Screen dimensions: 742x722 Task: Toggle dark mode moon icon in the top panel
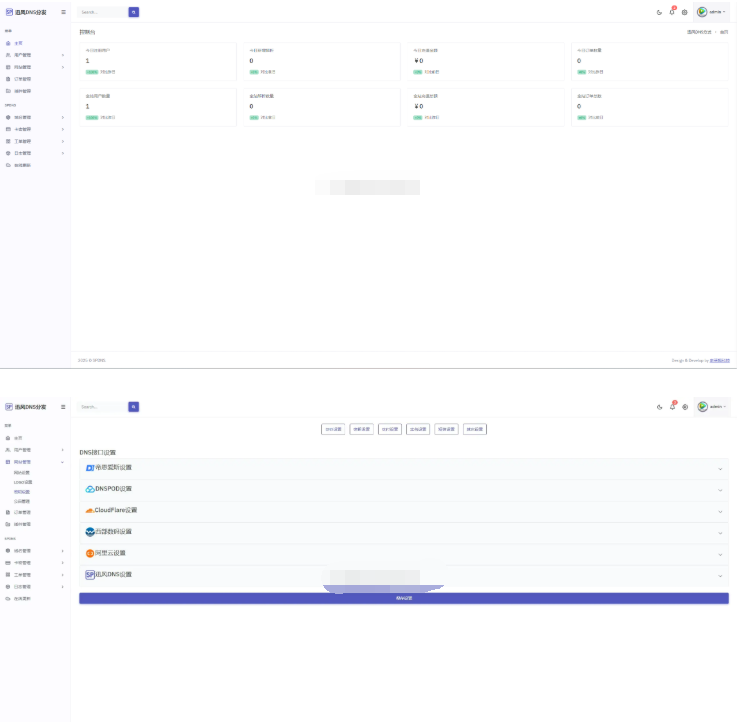pos(659,12)
